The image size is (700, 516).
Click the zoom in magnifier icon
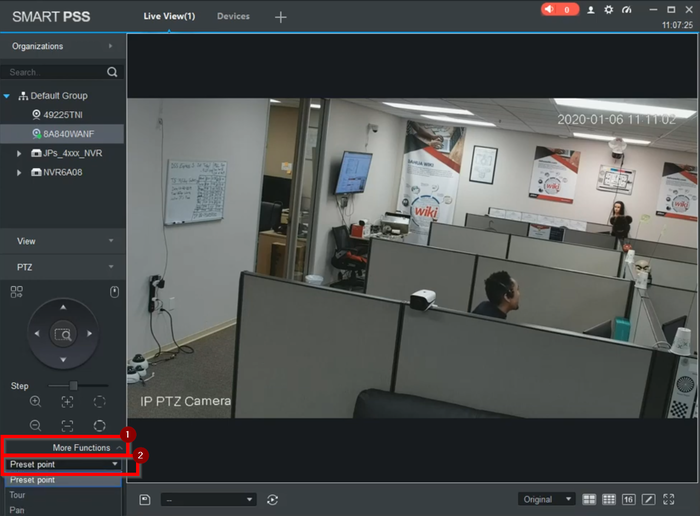click(35, 401)
